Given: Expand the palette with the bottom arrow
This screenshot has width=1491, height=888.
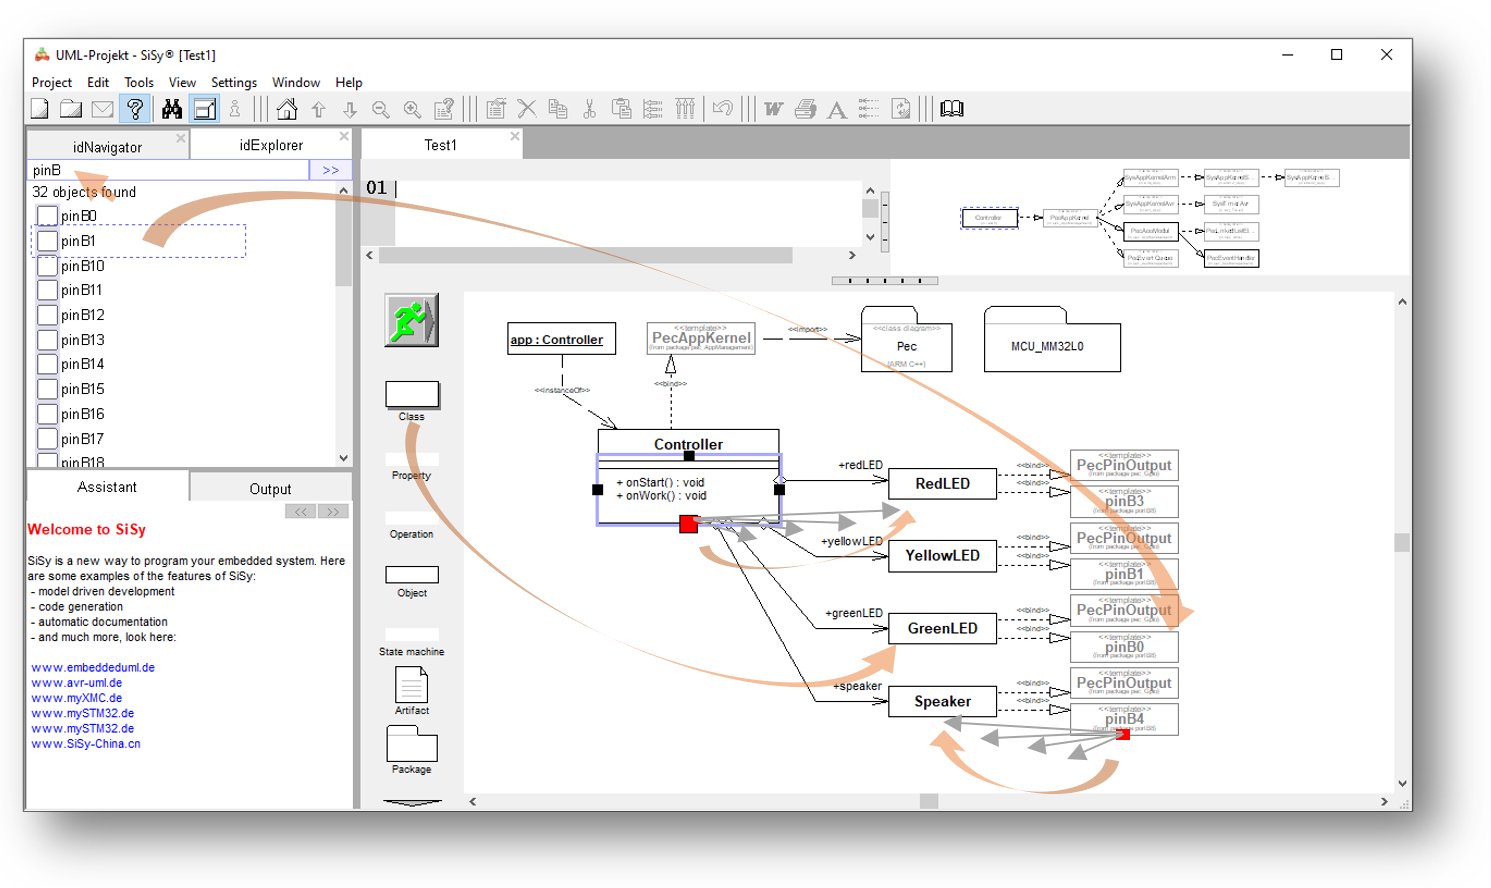Looking at the screenshot, I should coord(411,802).
